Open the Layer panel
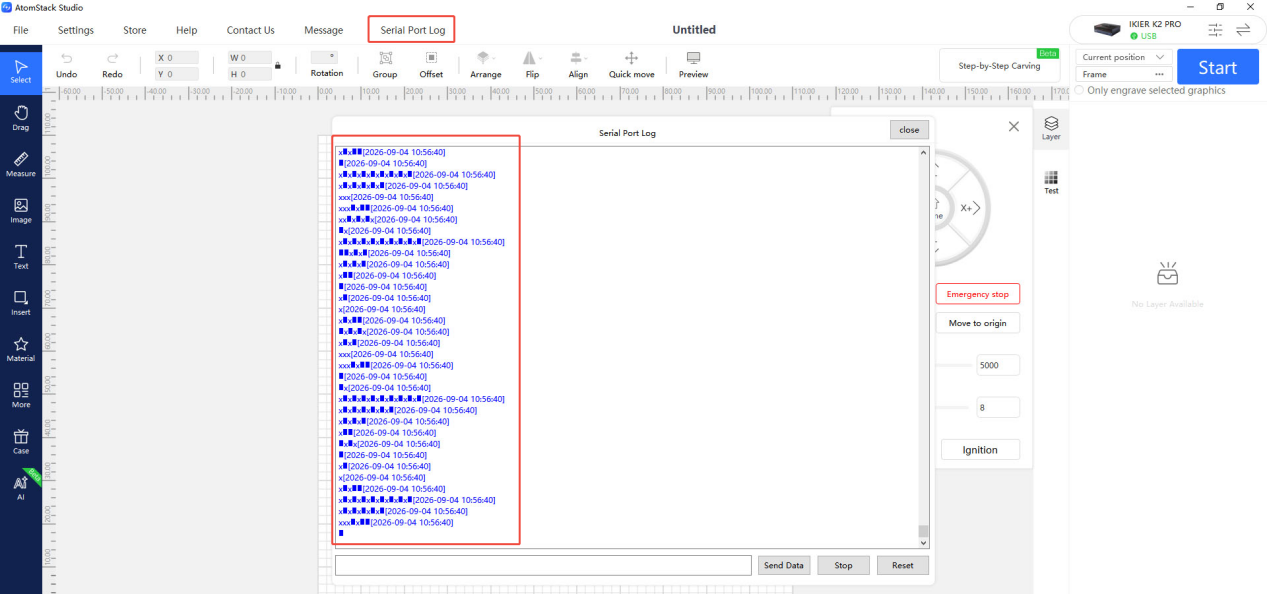The width and height of the screenshot is (1267, 594). coord(1051,128)
